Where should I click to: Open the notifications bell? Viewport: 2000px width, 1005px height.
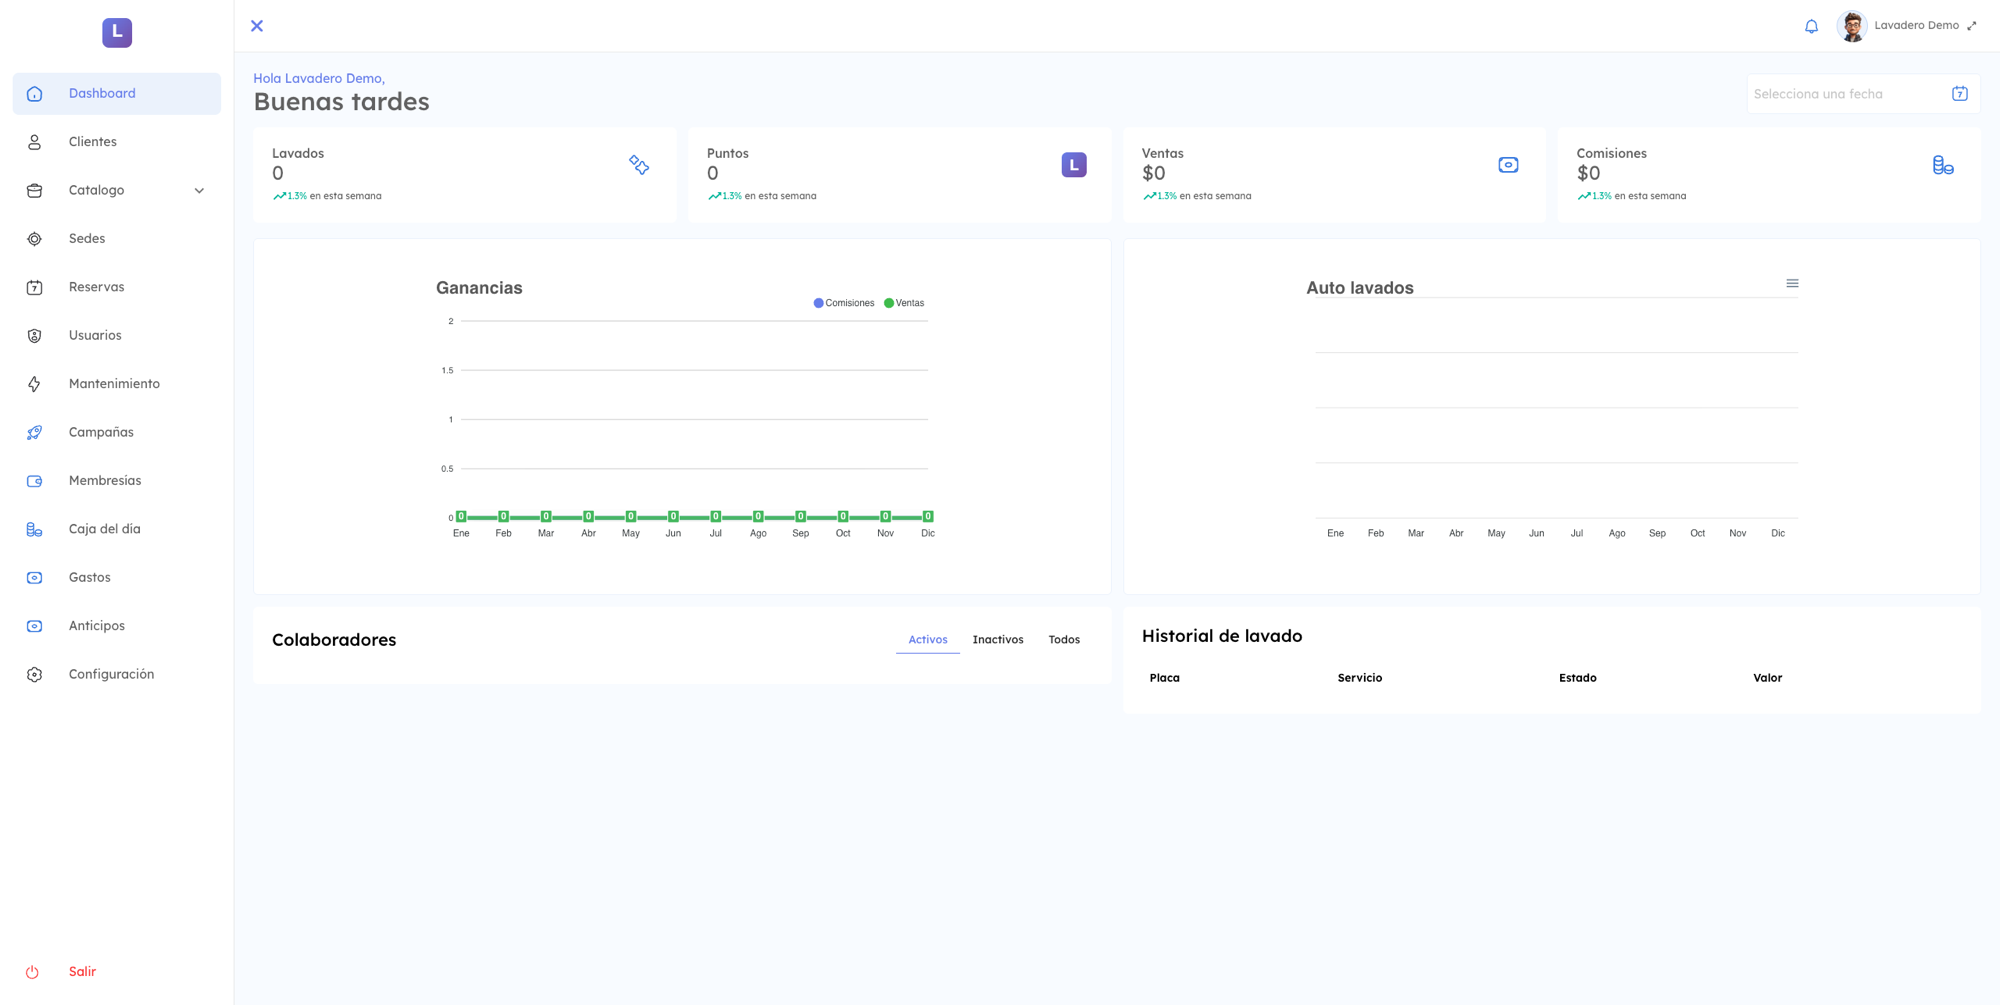tap(1811, 26)
